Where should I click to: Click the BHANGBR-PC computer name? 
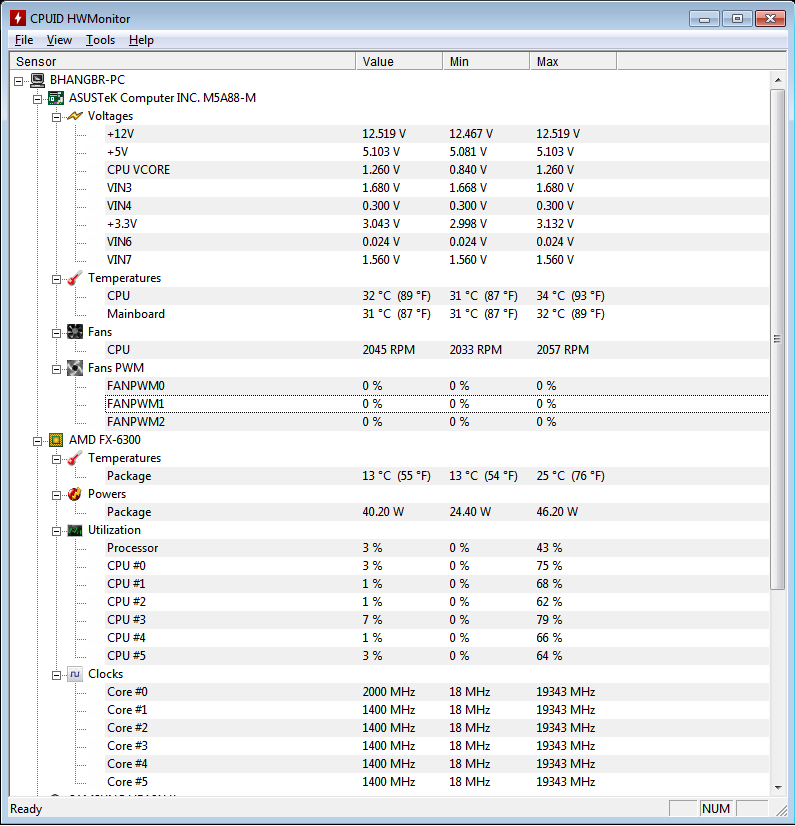tap(87, 80)
